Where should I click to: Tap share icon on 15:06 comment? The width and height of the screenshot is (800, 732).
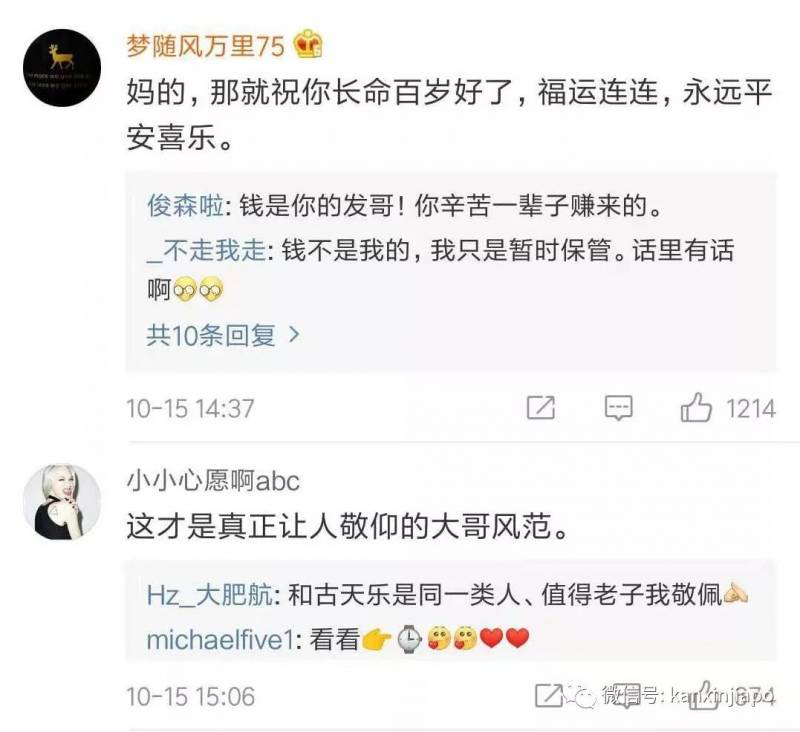[x=549, y=695]
